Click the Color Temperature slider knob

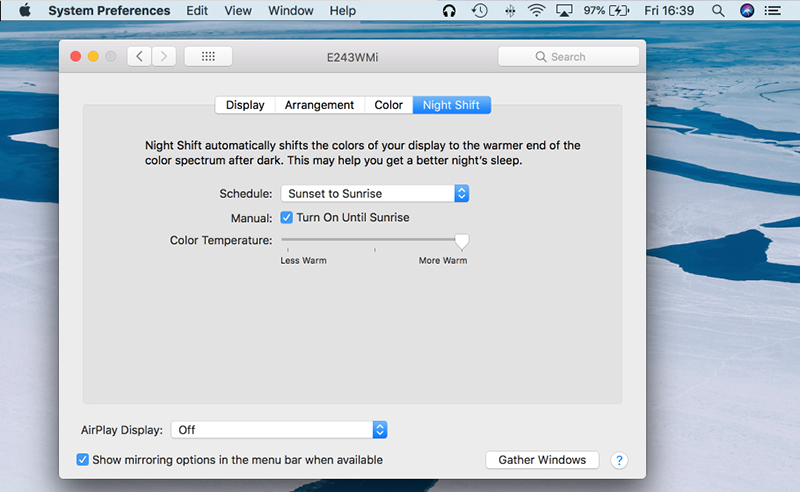click(462, 241)
